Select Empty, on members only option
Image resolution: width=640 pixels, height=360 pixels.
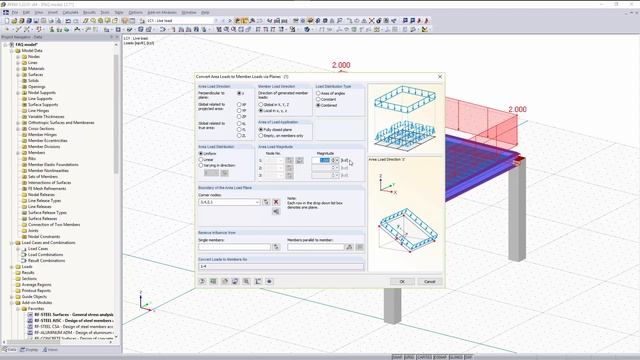click(261, 136)
